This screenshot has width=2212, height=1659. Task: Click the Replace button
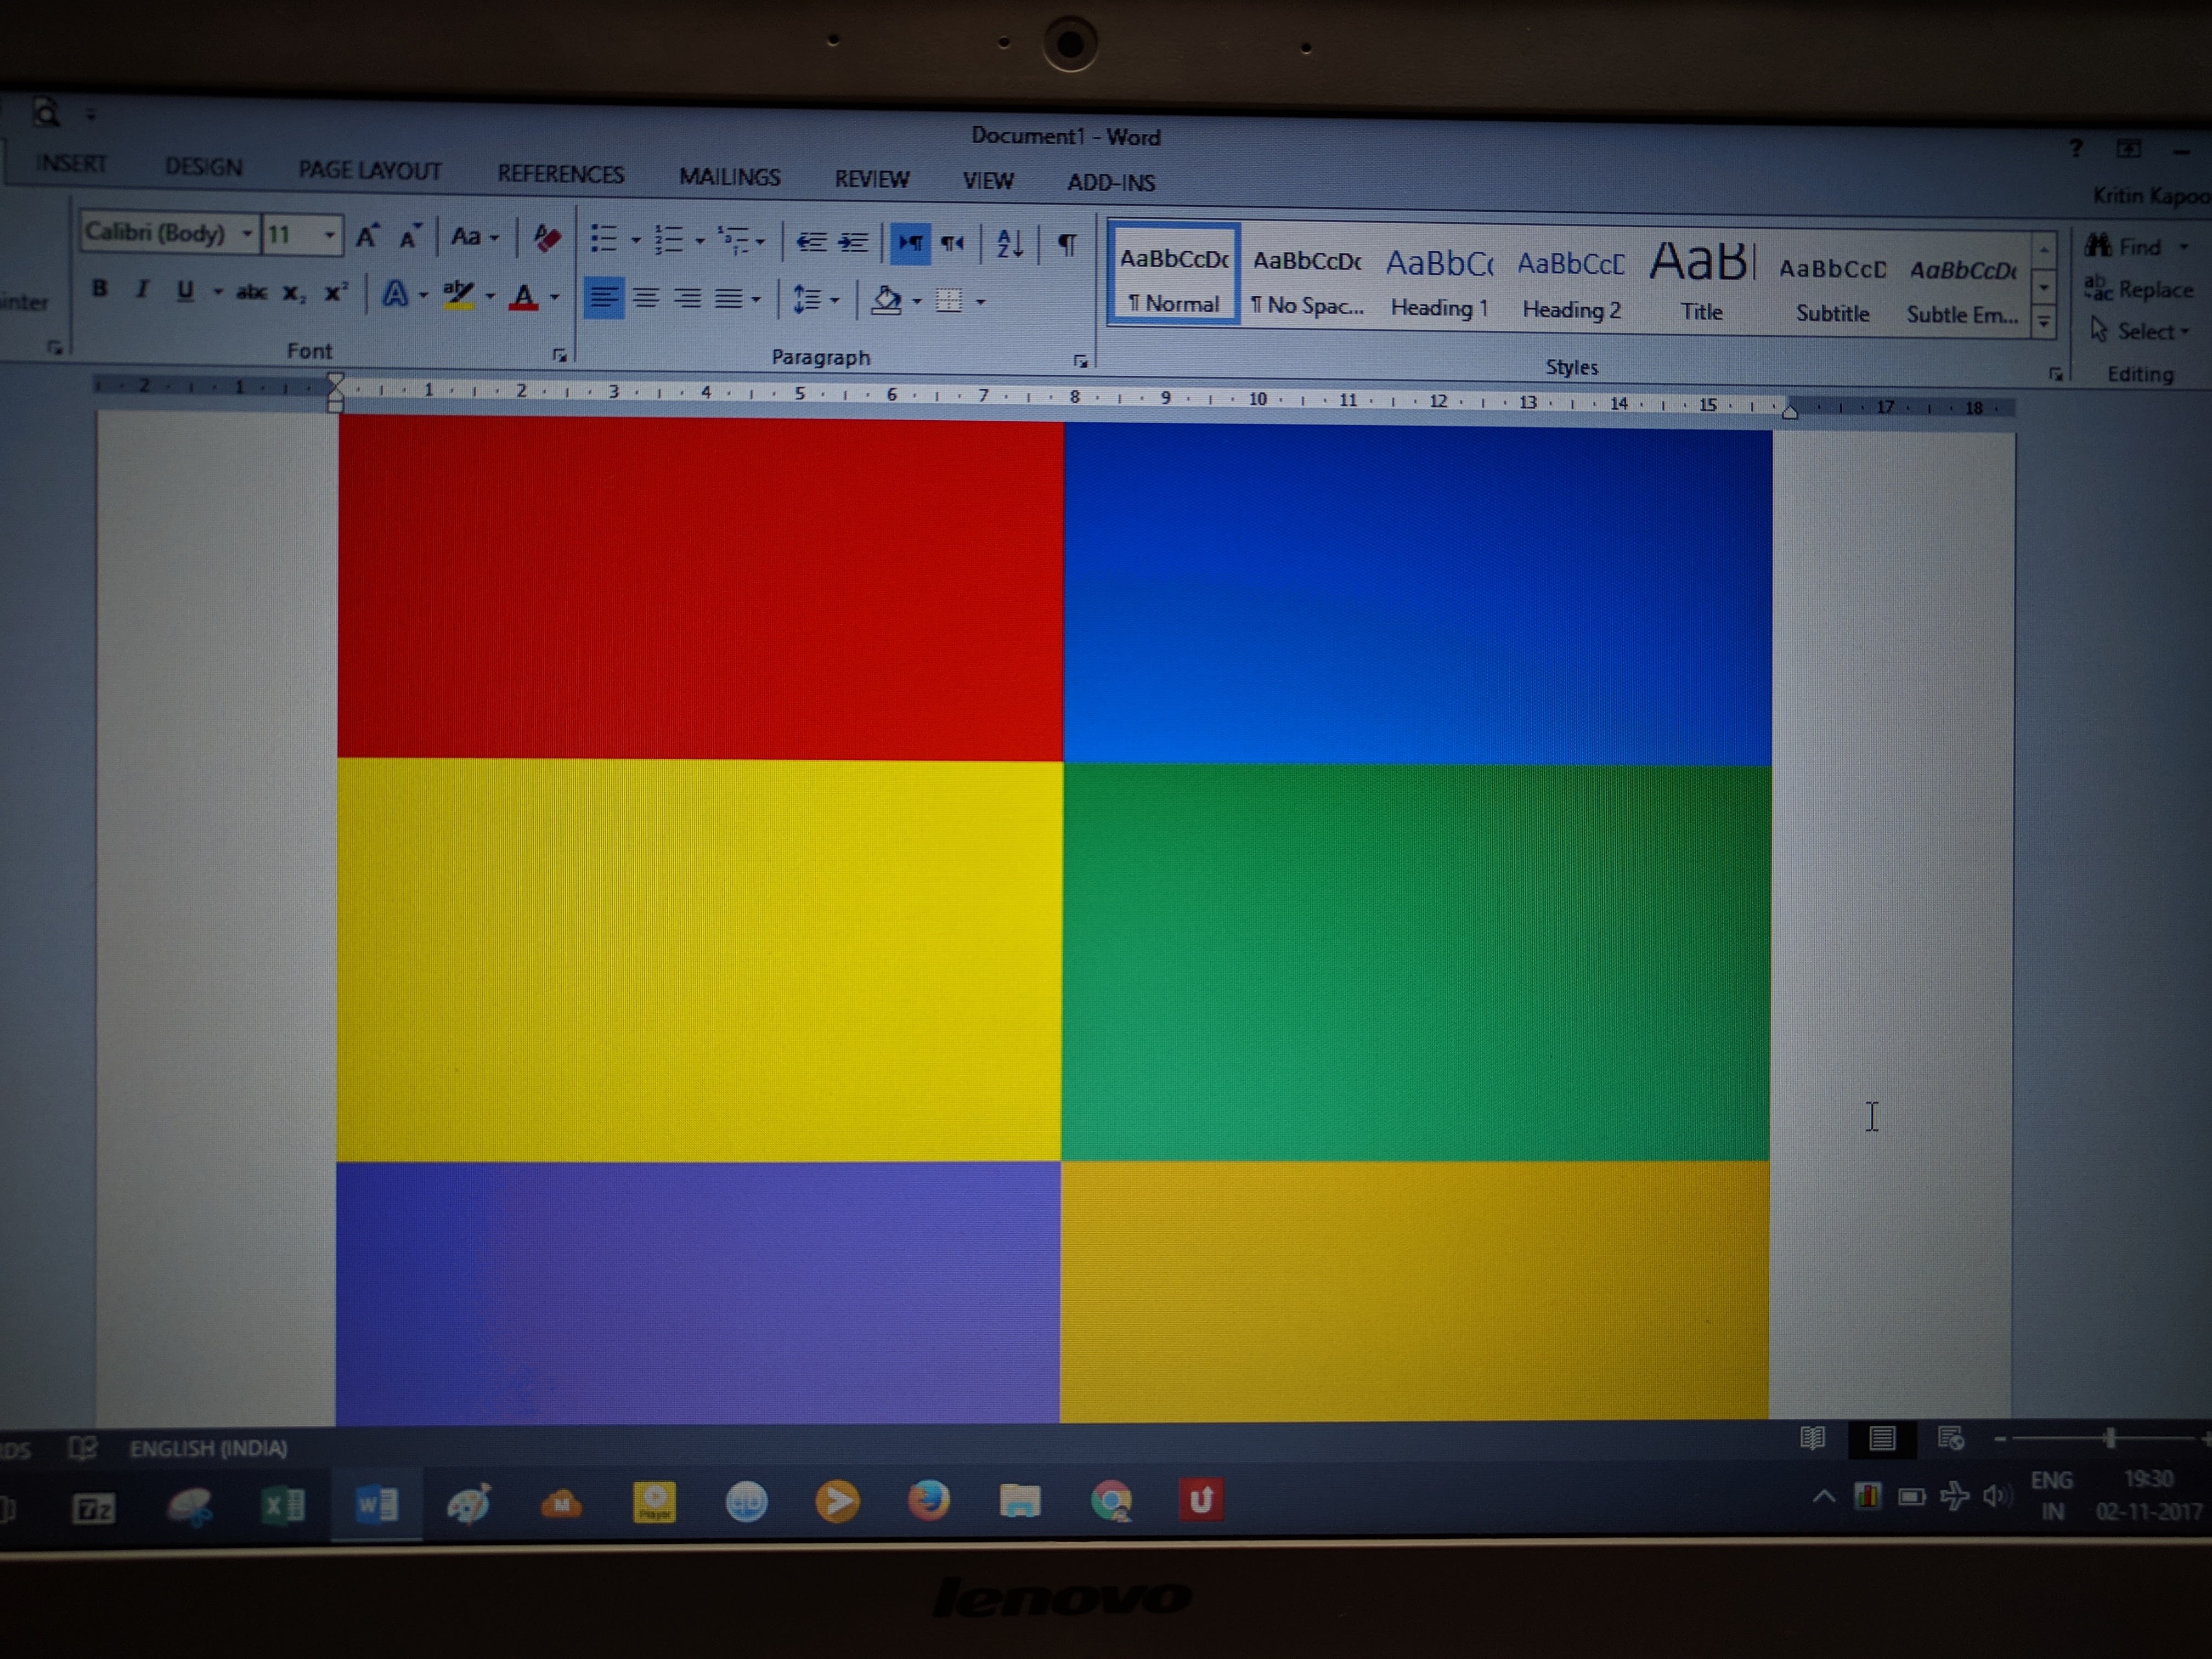tap(2139, 289)
